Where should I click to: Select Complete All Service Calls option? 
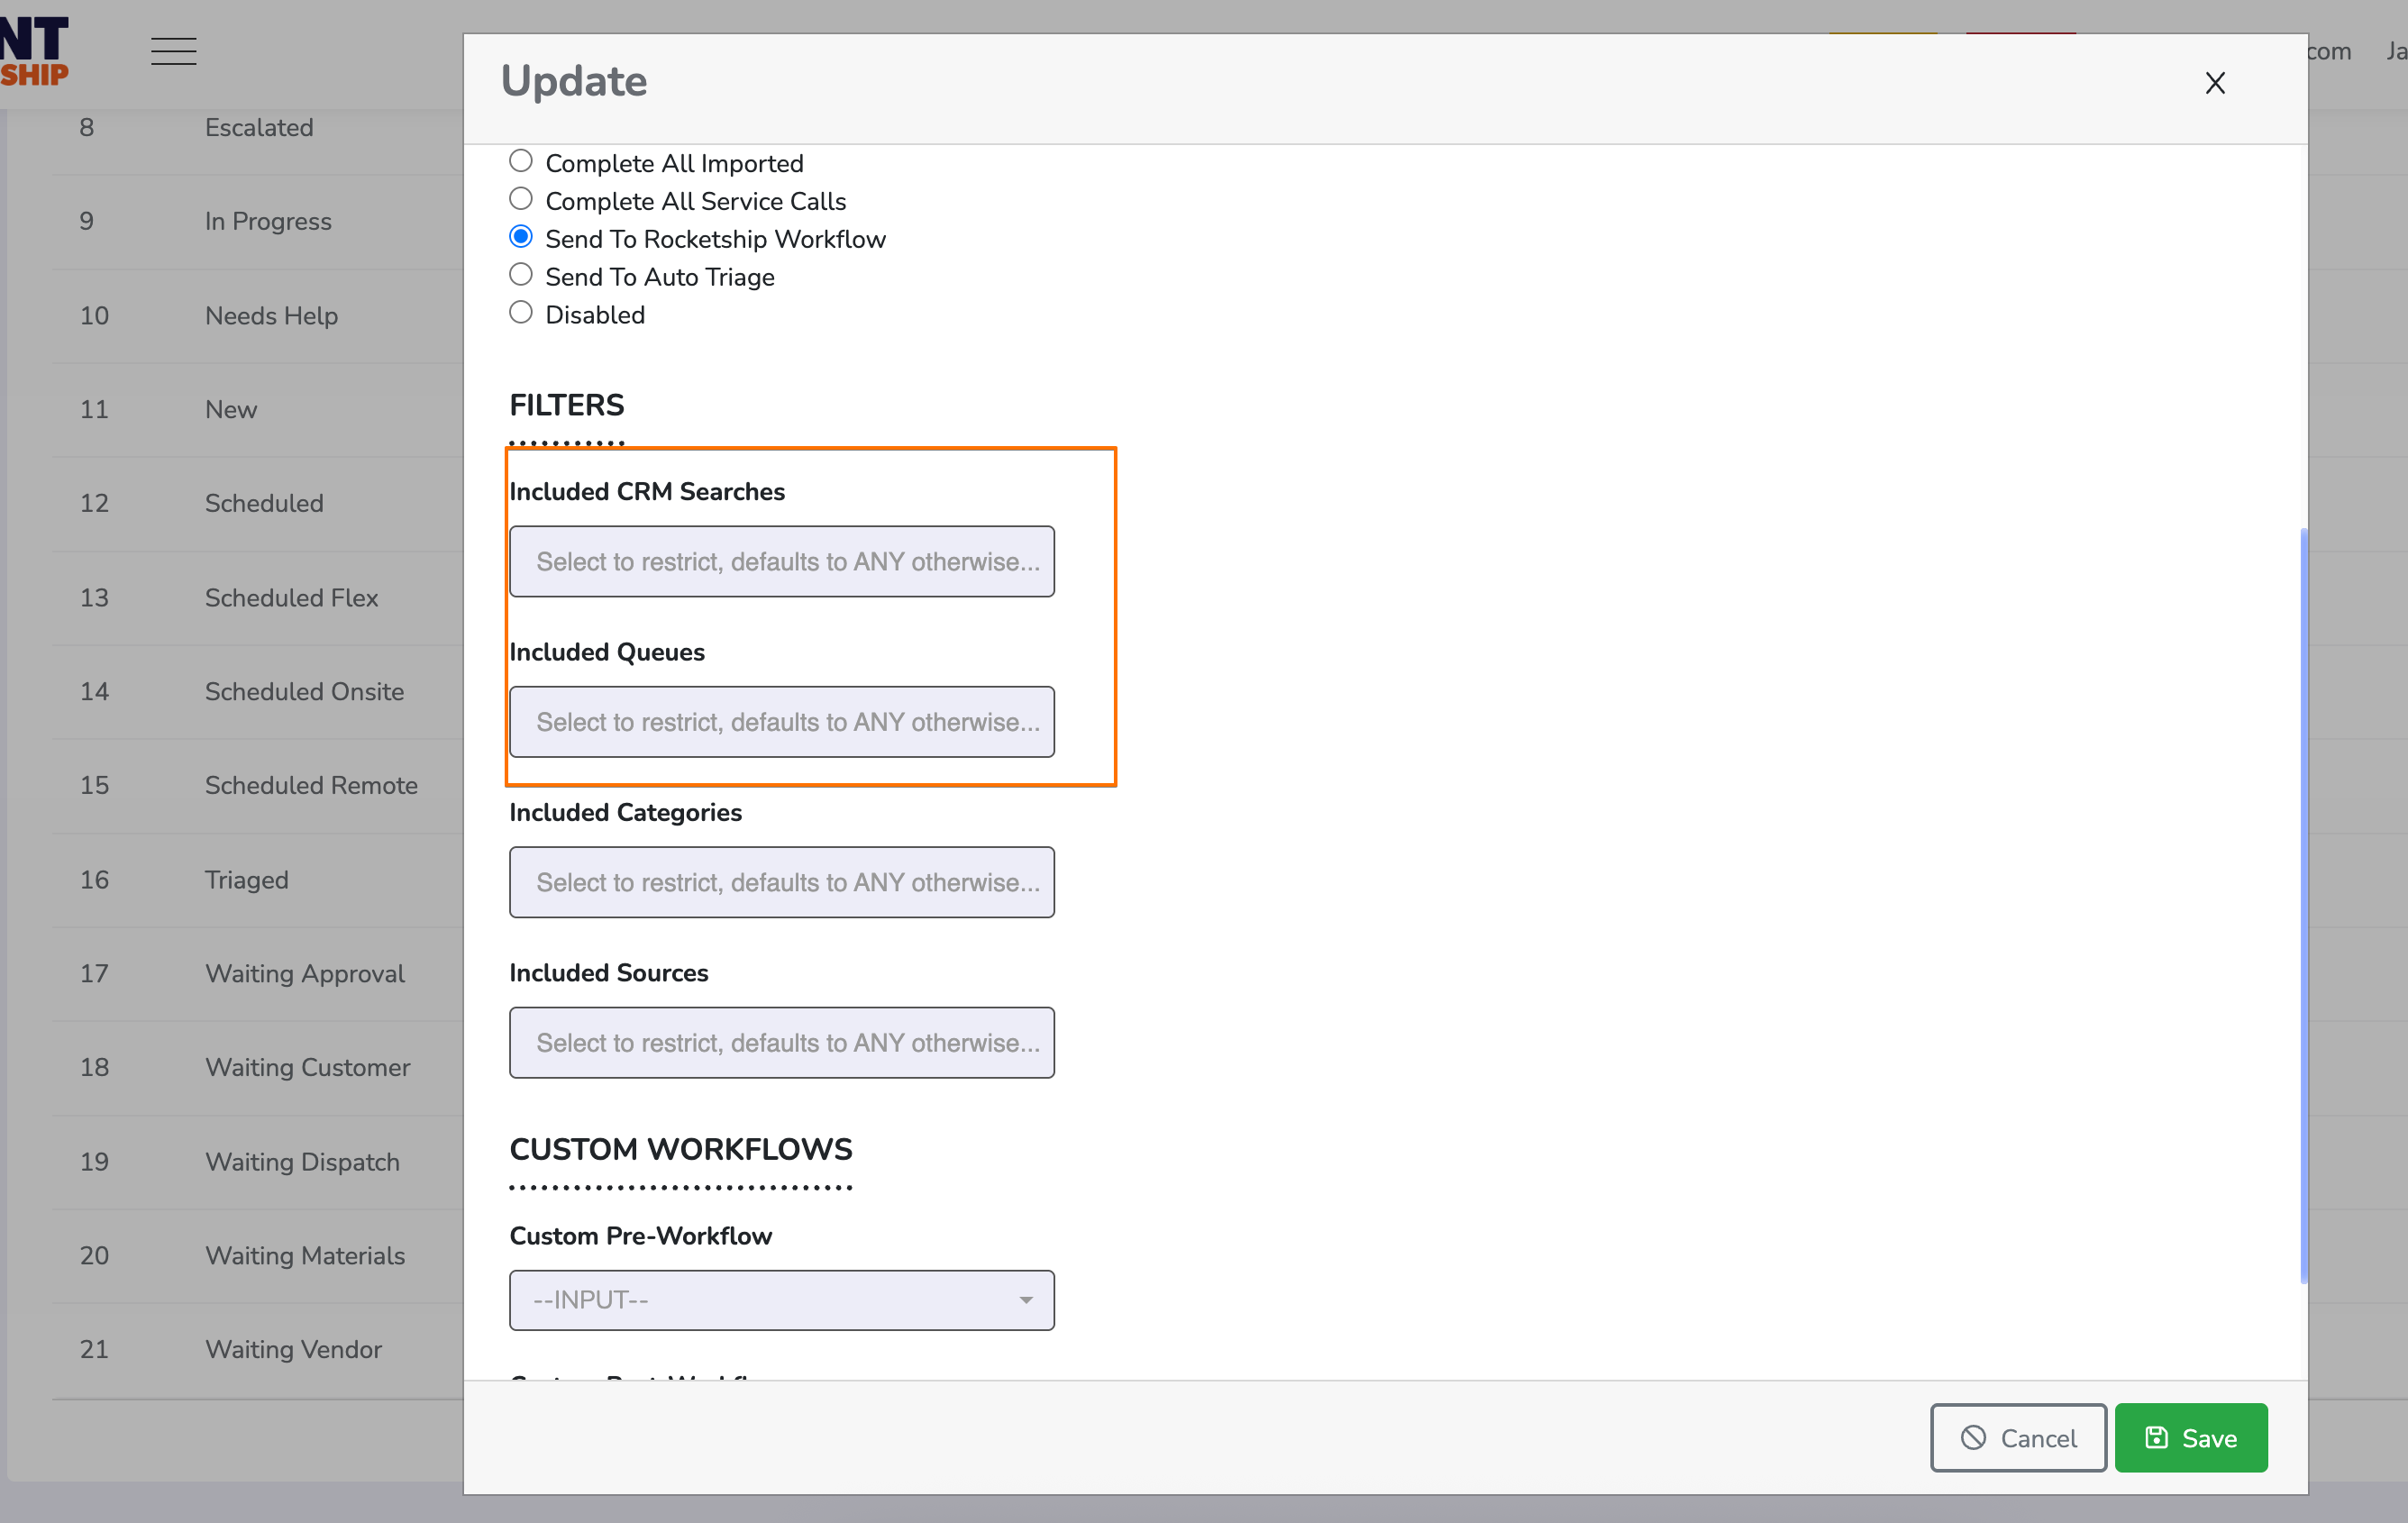pos(521,199)
